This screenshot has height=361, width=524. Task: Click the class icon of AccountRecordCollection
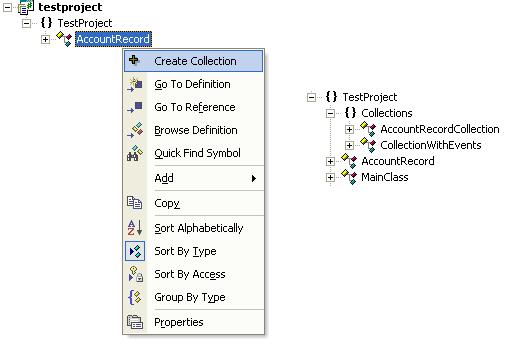coord(368,129)
